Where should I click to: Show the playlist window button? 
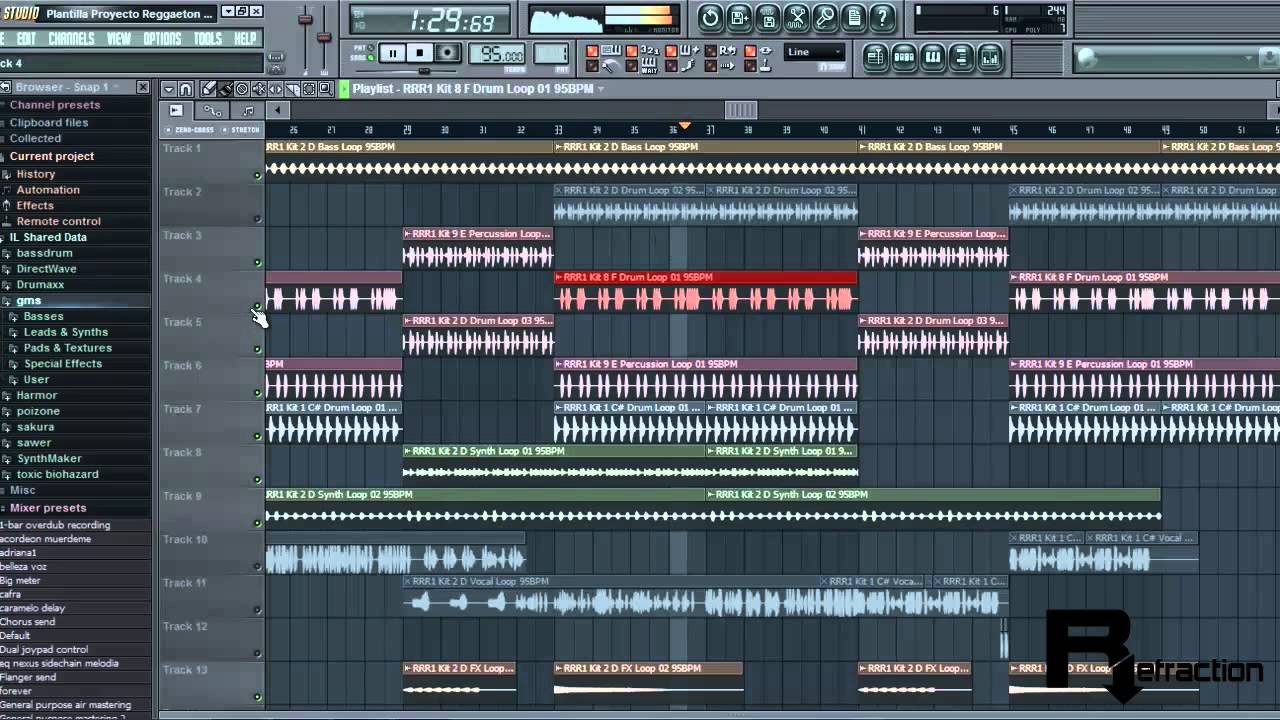[x=875, y=57]
